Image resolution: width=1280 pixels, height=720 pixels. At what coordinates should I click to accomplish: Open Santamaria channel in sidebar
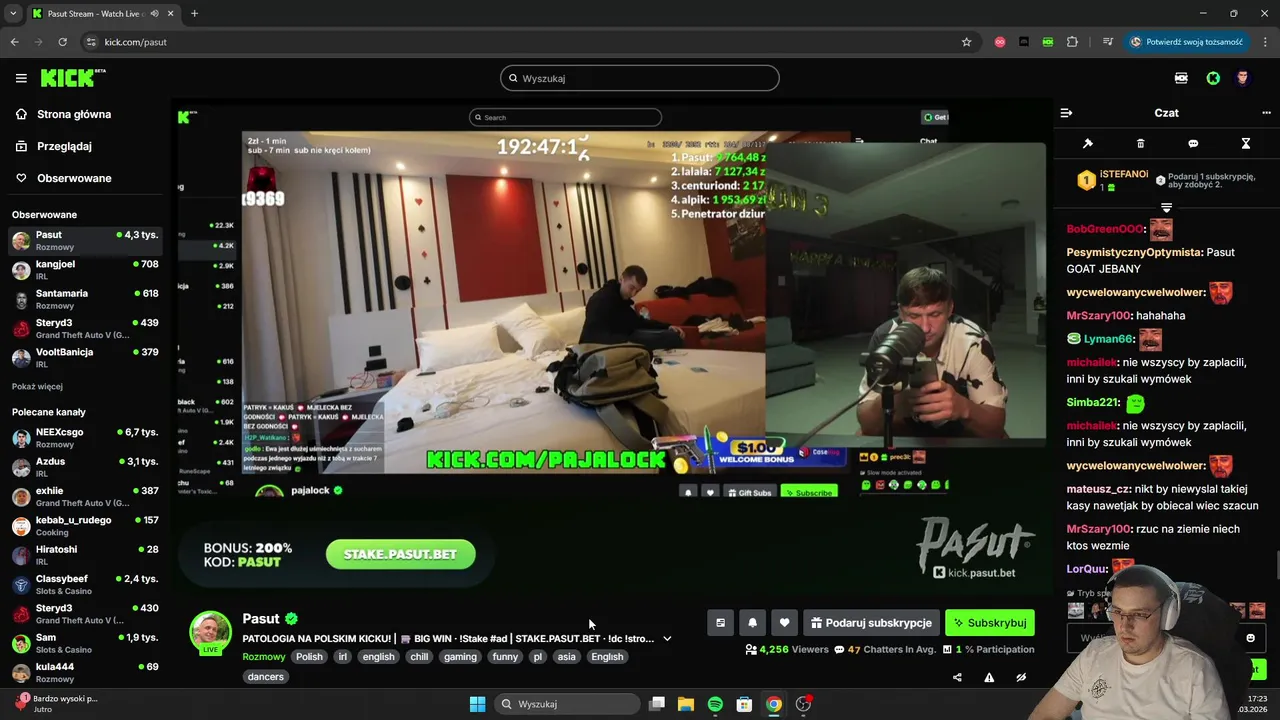[85, 299]
